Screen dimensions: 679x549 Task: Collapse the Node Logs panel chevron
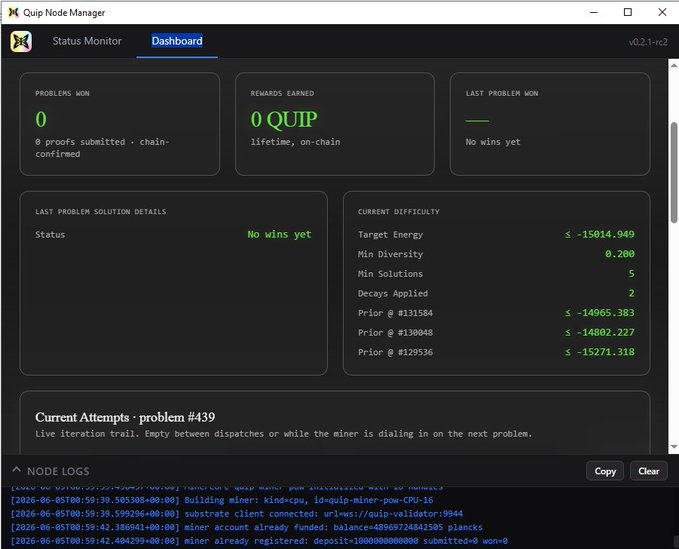[16, 470]
